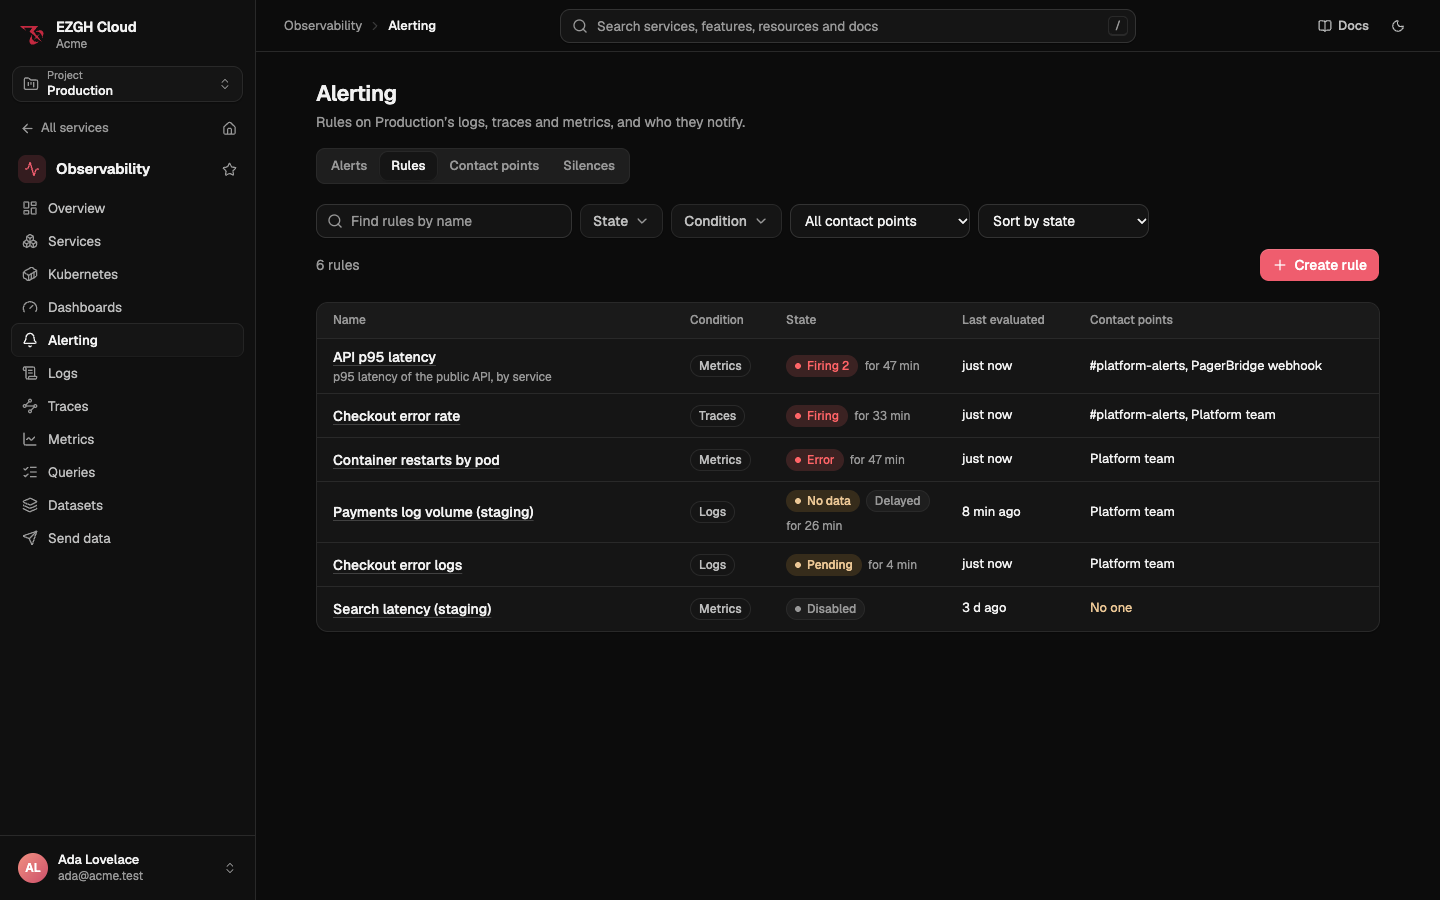
Task: Expand the State filter dropdown
Action: [621, 221]
